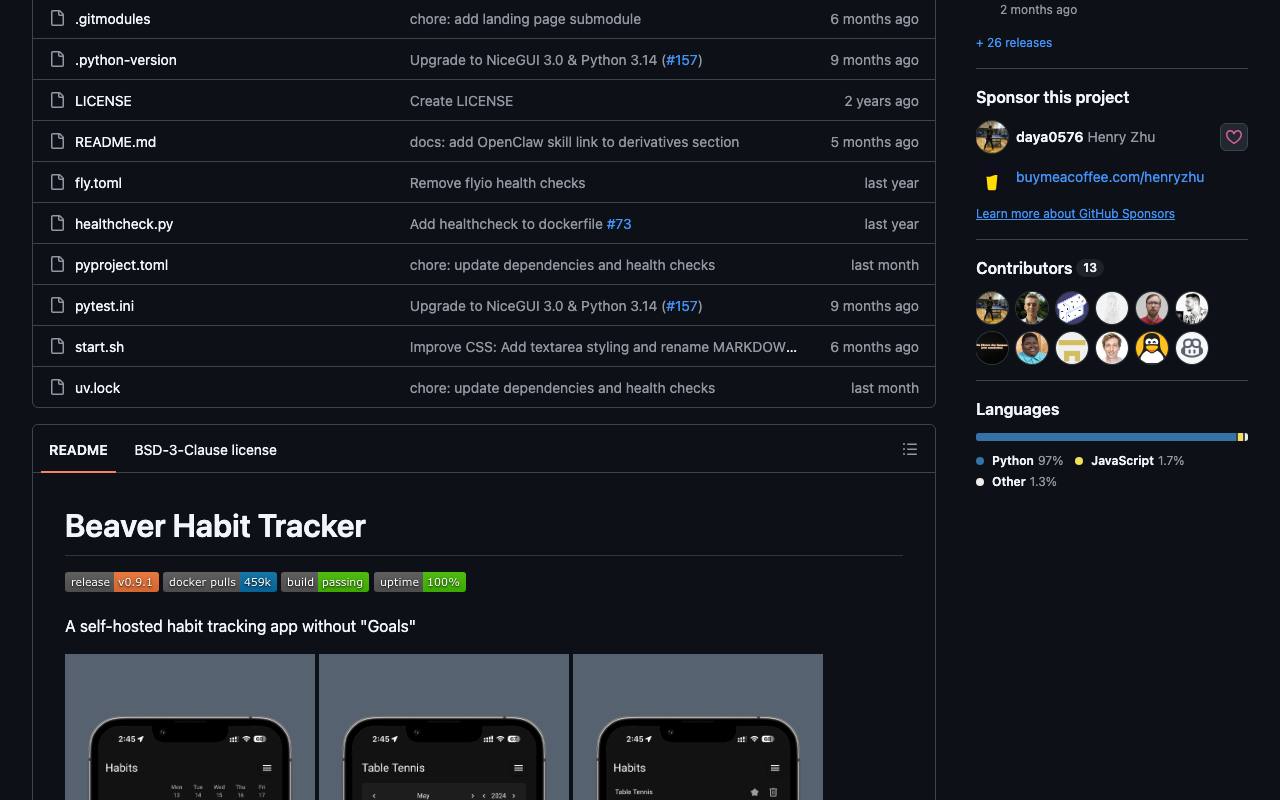Screen dimensions: 1280x800
Task: Click the file icon beside start.sh
Action: click(58, 346)
